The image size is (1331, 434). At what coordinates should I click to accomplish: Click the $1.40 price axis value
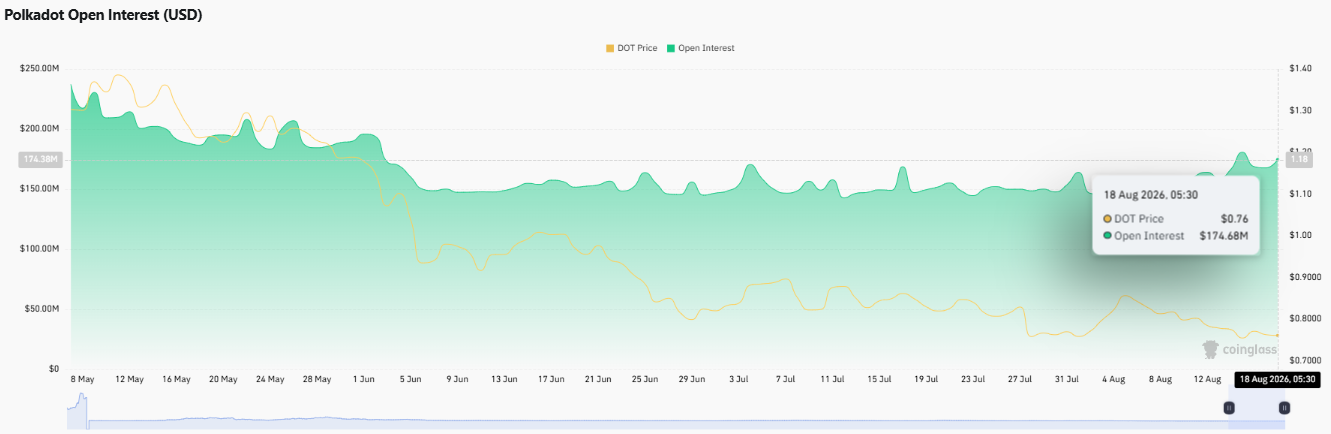click(1299, 68)
